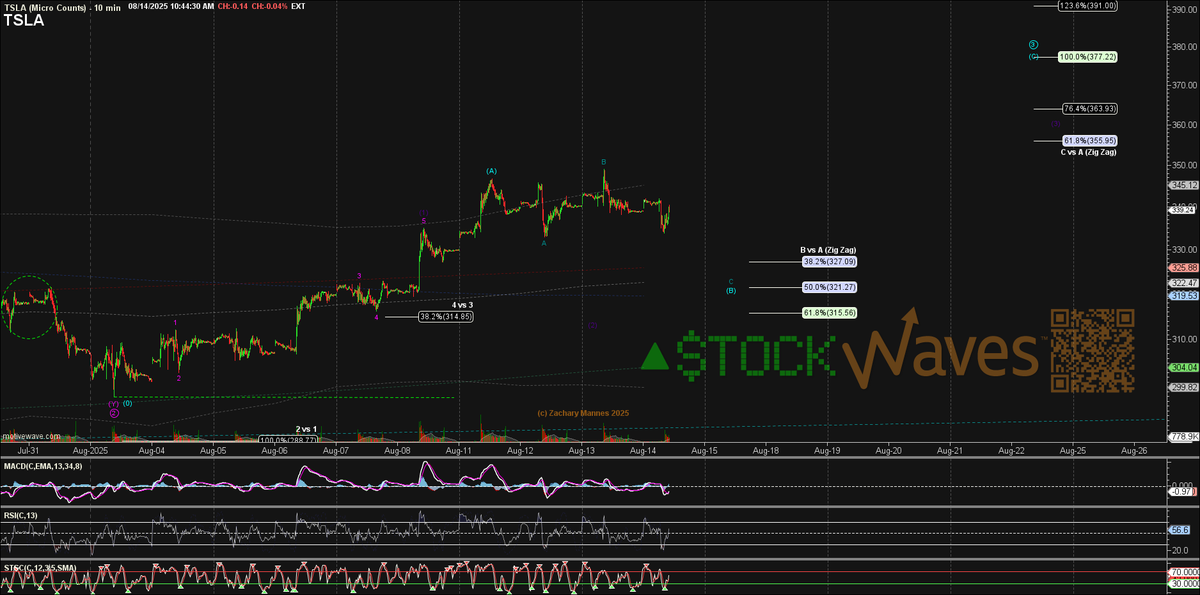Click the '4 vs 3' ratio label

pyautogui.click(x=462, y=305)
